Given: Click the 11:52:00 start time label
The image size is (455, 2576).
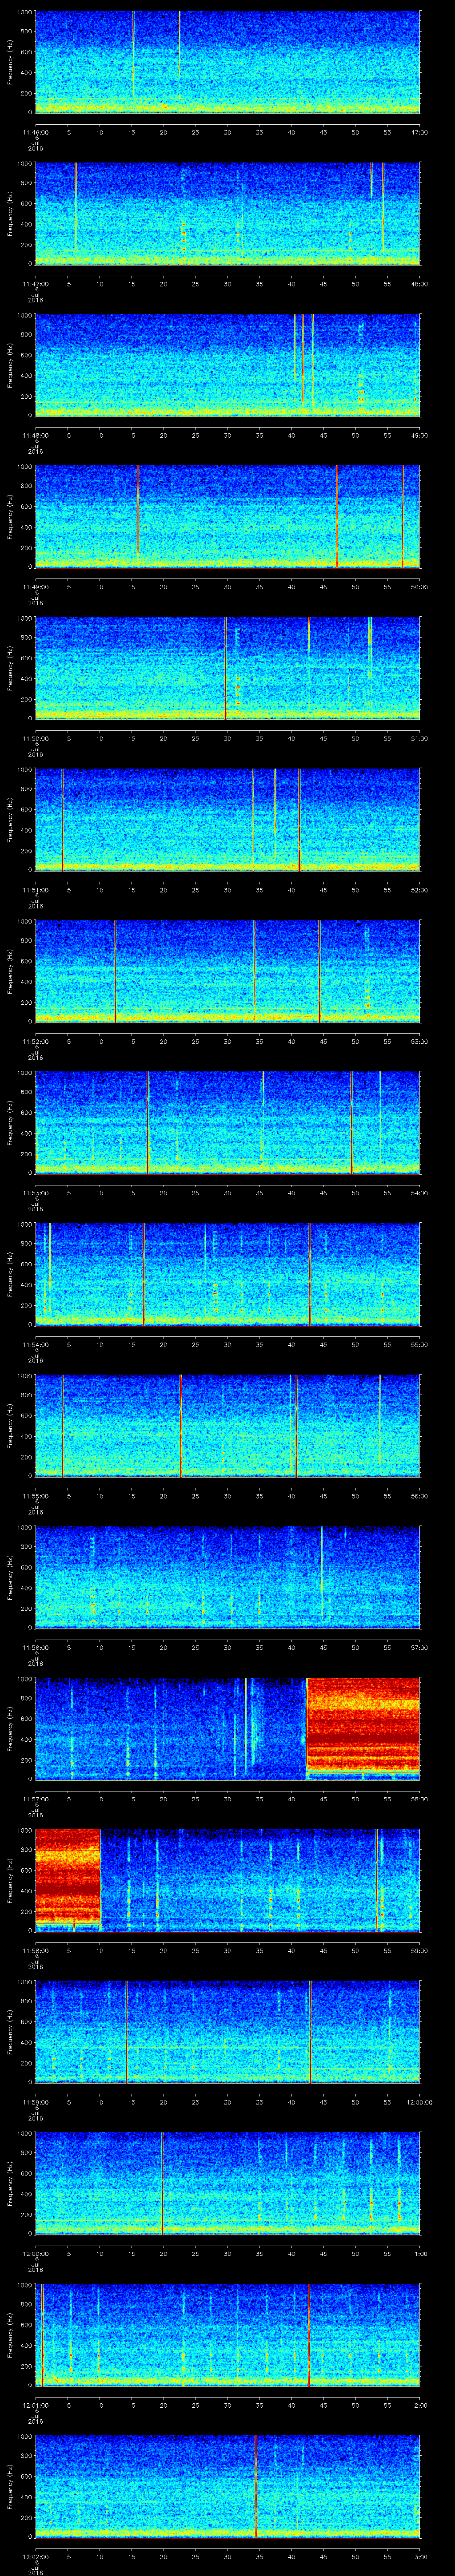Looking at the screenshot, I should click(36, 1041).
